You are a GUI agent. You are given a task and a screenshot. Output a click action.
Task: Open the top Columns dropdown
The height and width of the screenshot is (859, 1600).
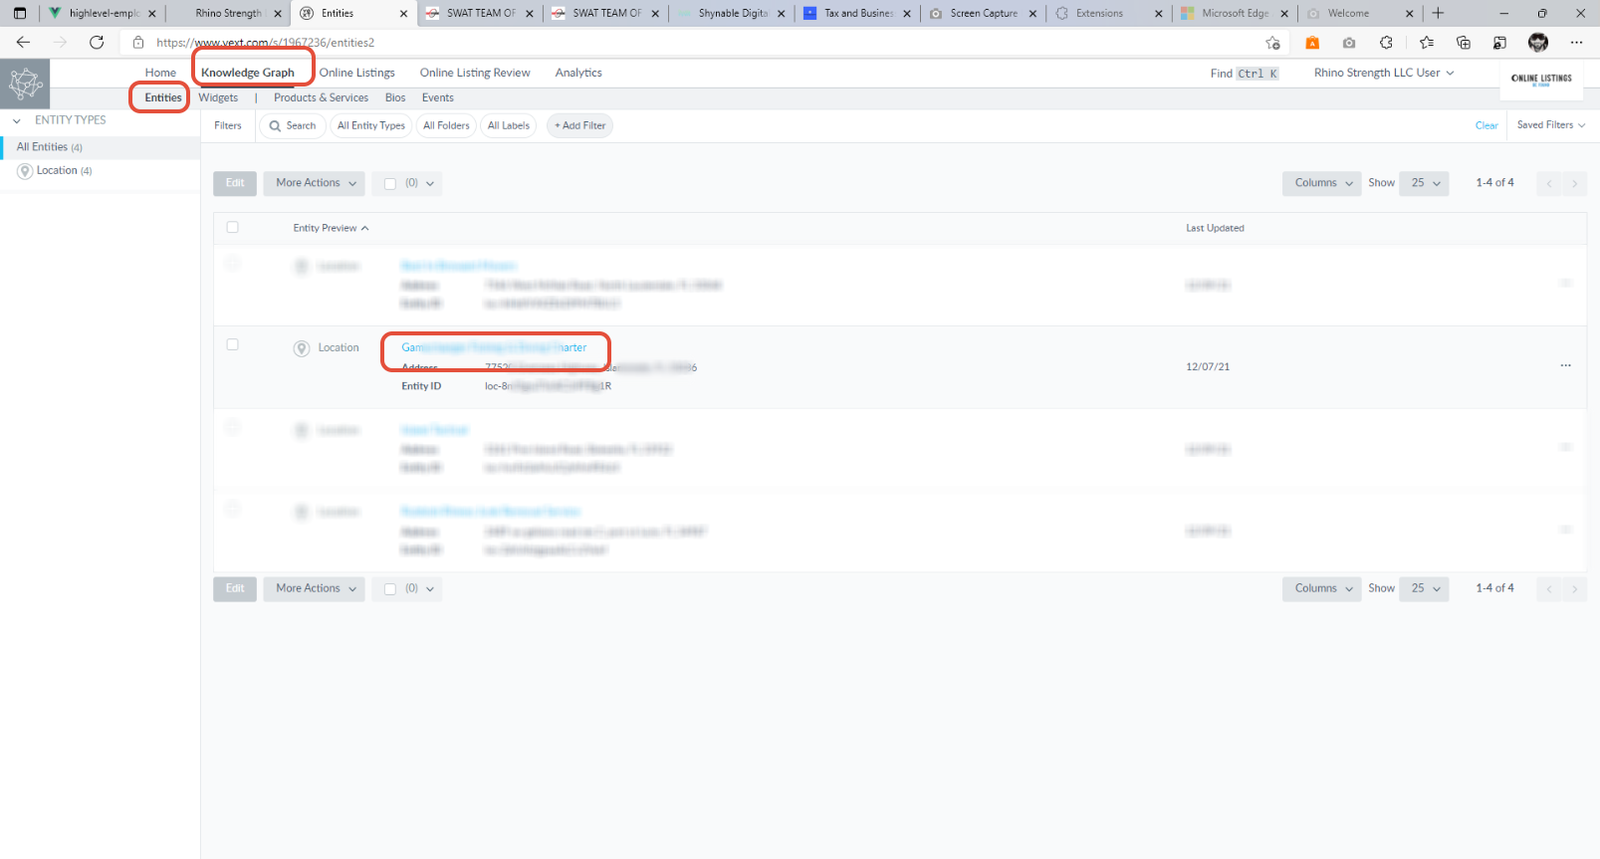coord(1322,183)
